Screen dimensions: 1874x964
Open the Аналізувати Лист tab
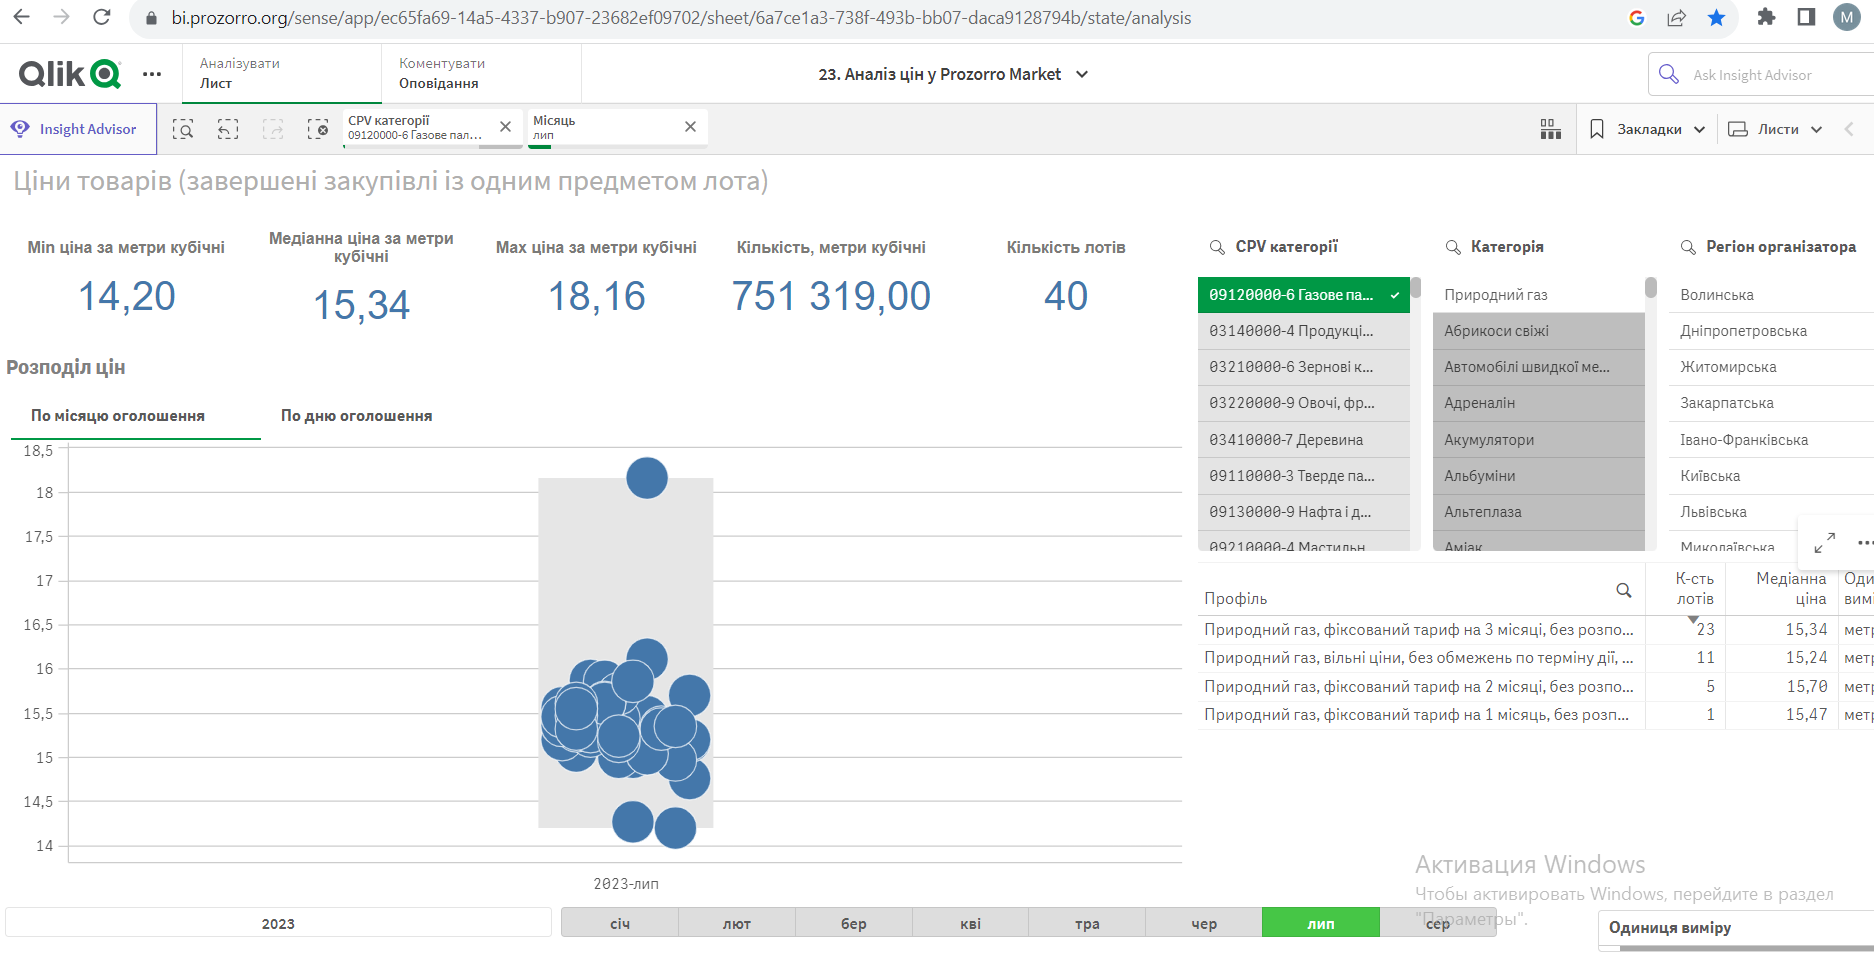[281, 73]
